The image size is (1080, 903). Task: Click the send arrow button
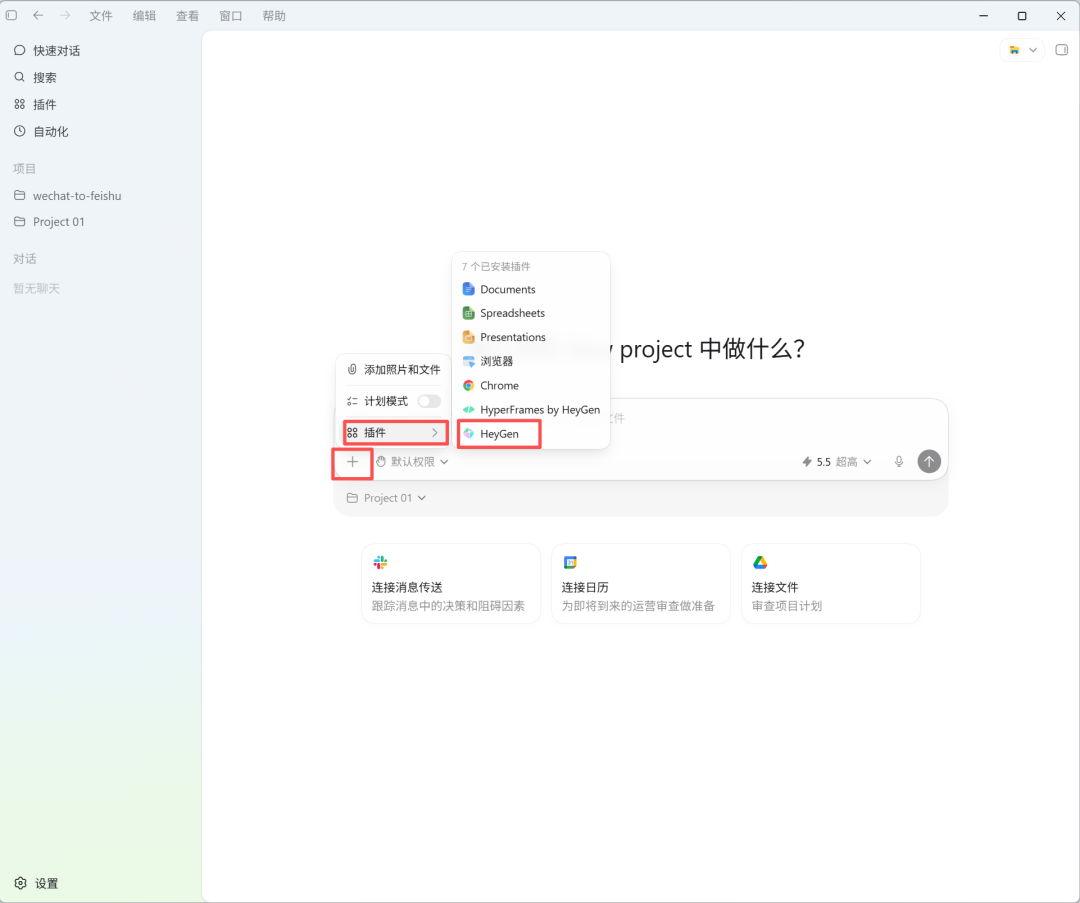click(929, 461)
